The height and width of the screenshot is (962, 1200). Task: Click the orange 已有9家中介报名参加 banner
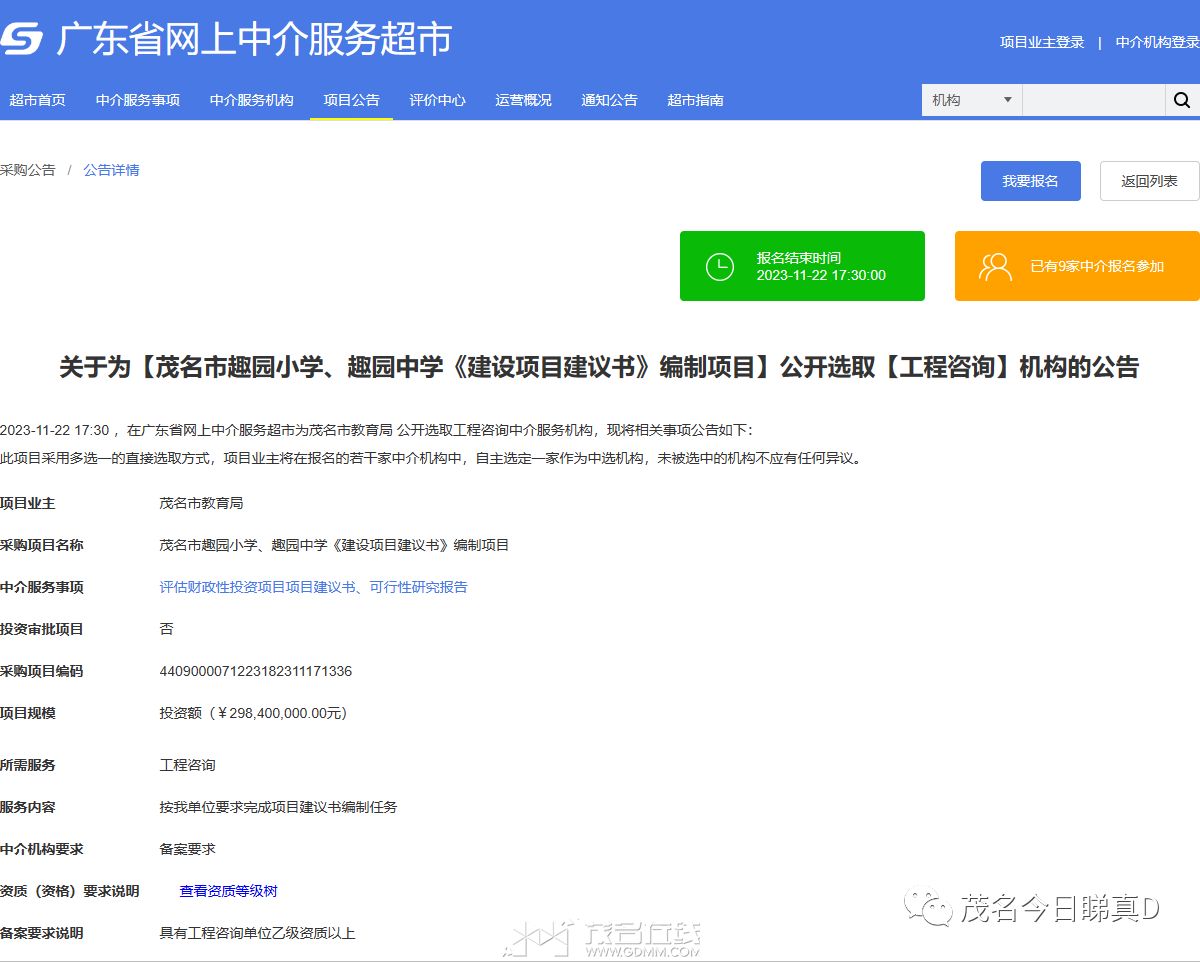click(1077, 266)
